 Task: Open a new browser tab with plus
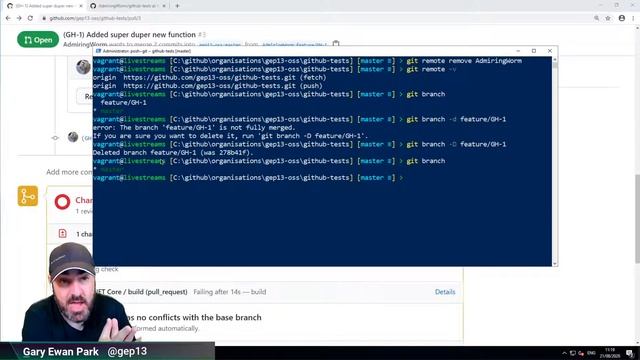click(177, 6)
